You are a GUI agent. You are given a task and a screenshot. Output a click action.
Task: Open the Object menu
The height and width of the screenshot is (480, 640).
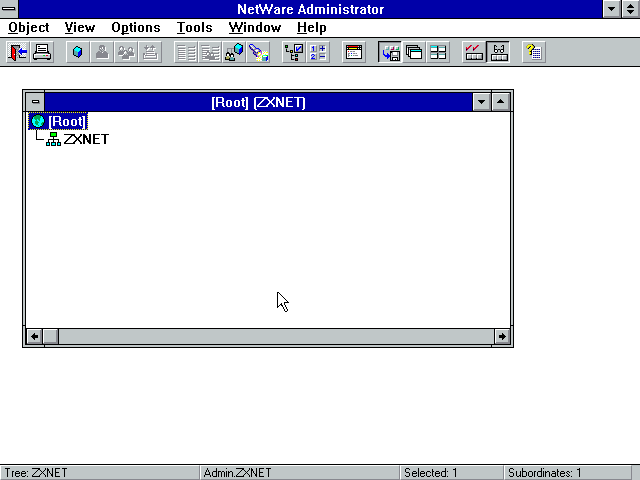[29, 28]
